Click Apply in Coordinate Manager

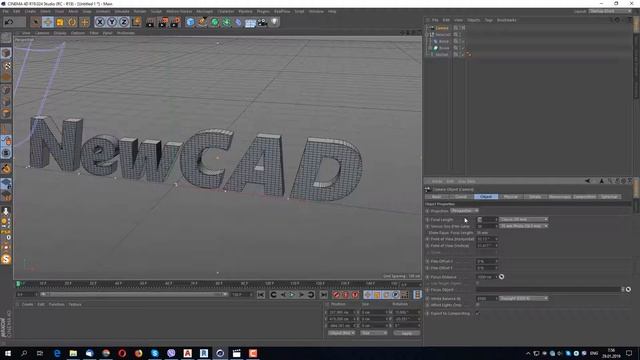(x=407, y=333)
